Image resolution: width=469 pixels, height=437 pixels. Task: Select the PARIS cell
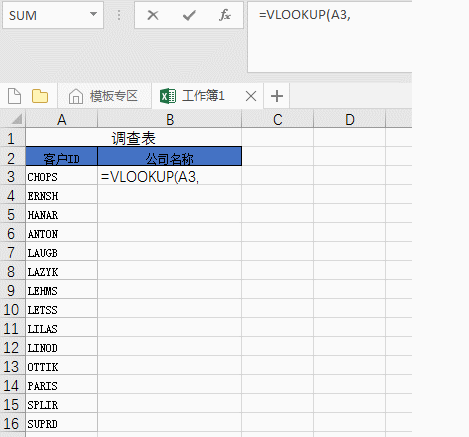[62, 385]
